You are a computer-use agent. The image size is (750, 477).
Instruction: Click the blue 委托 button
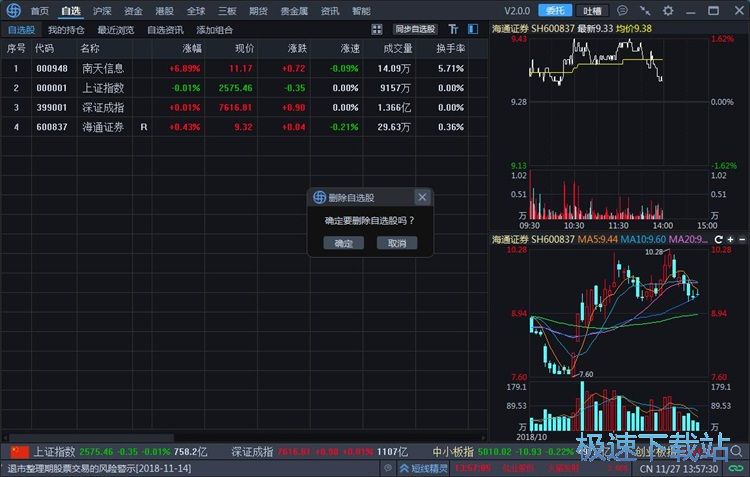555,11
